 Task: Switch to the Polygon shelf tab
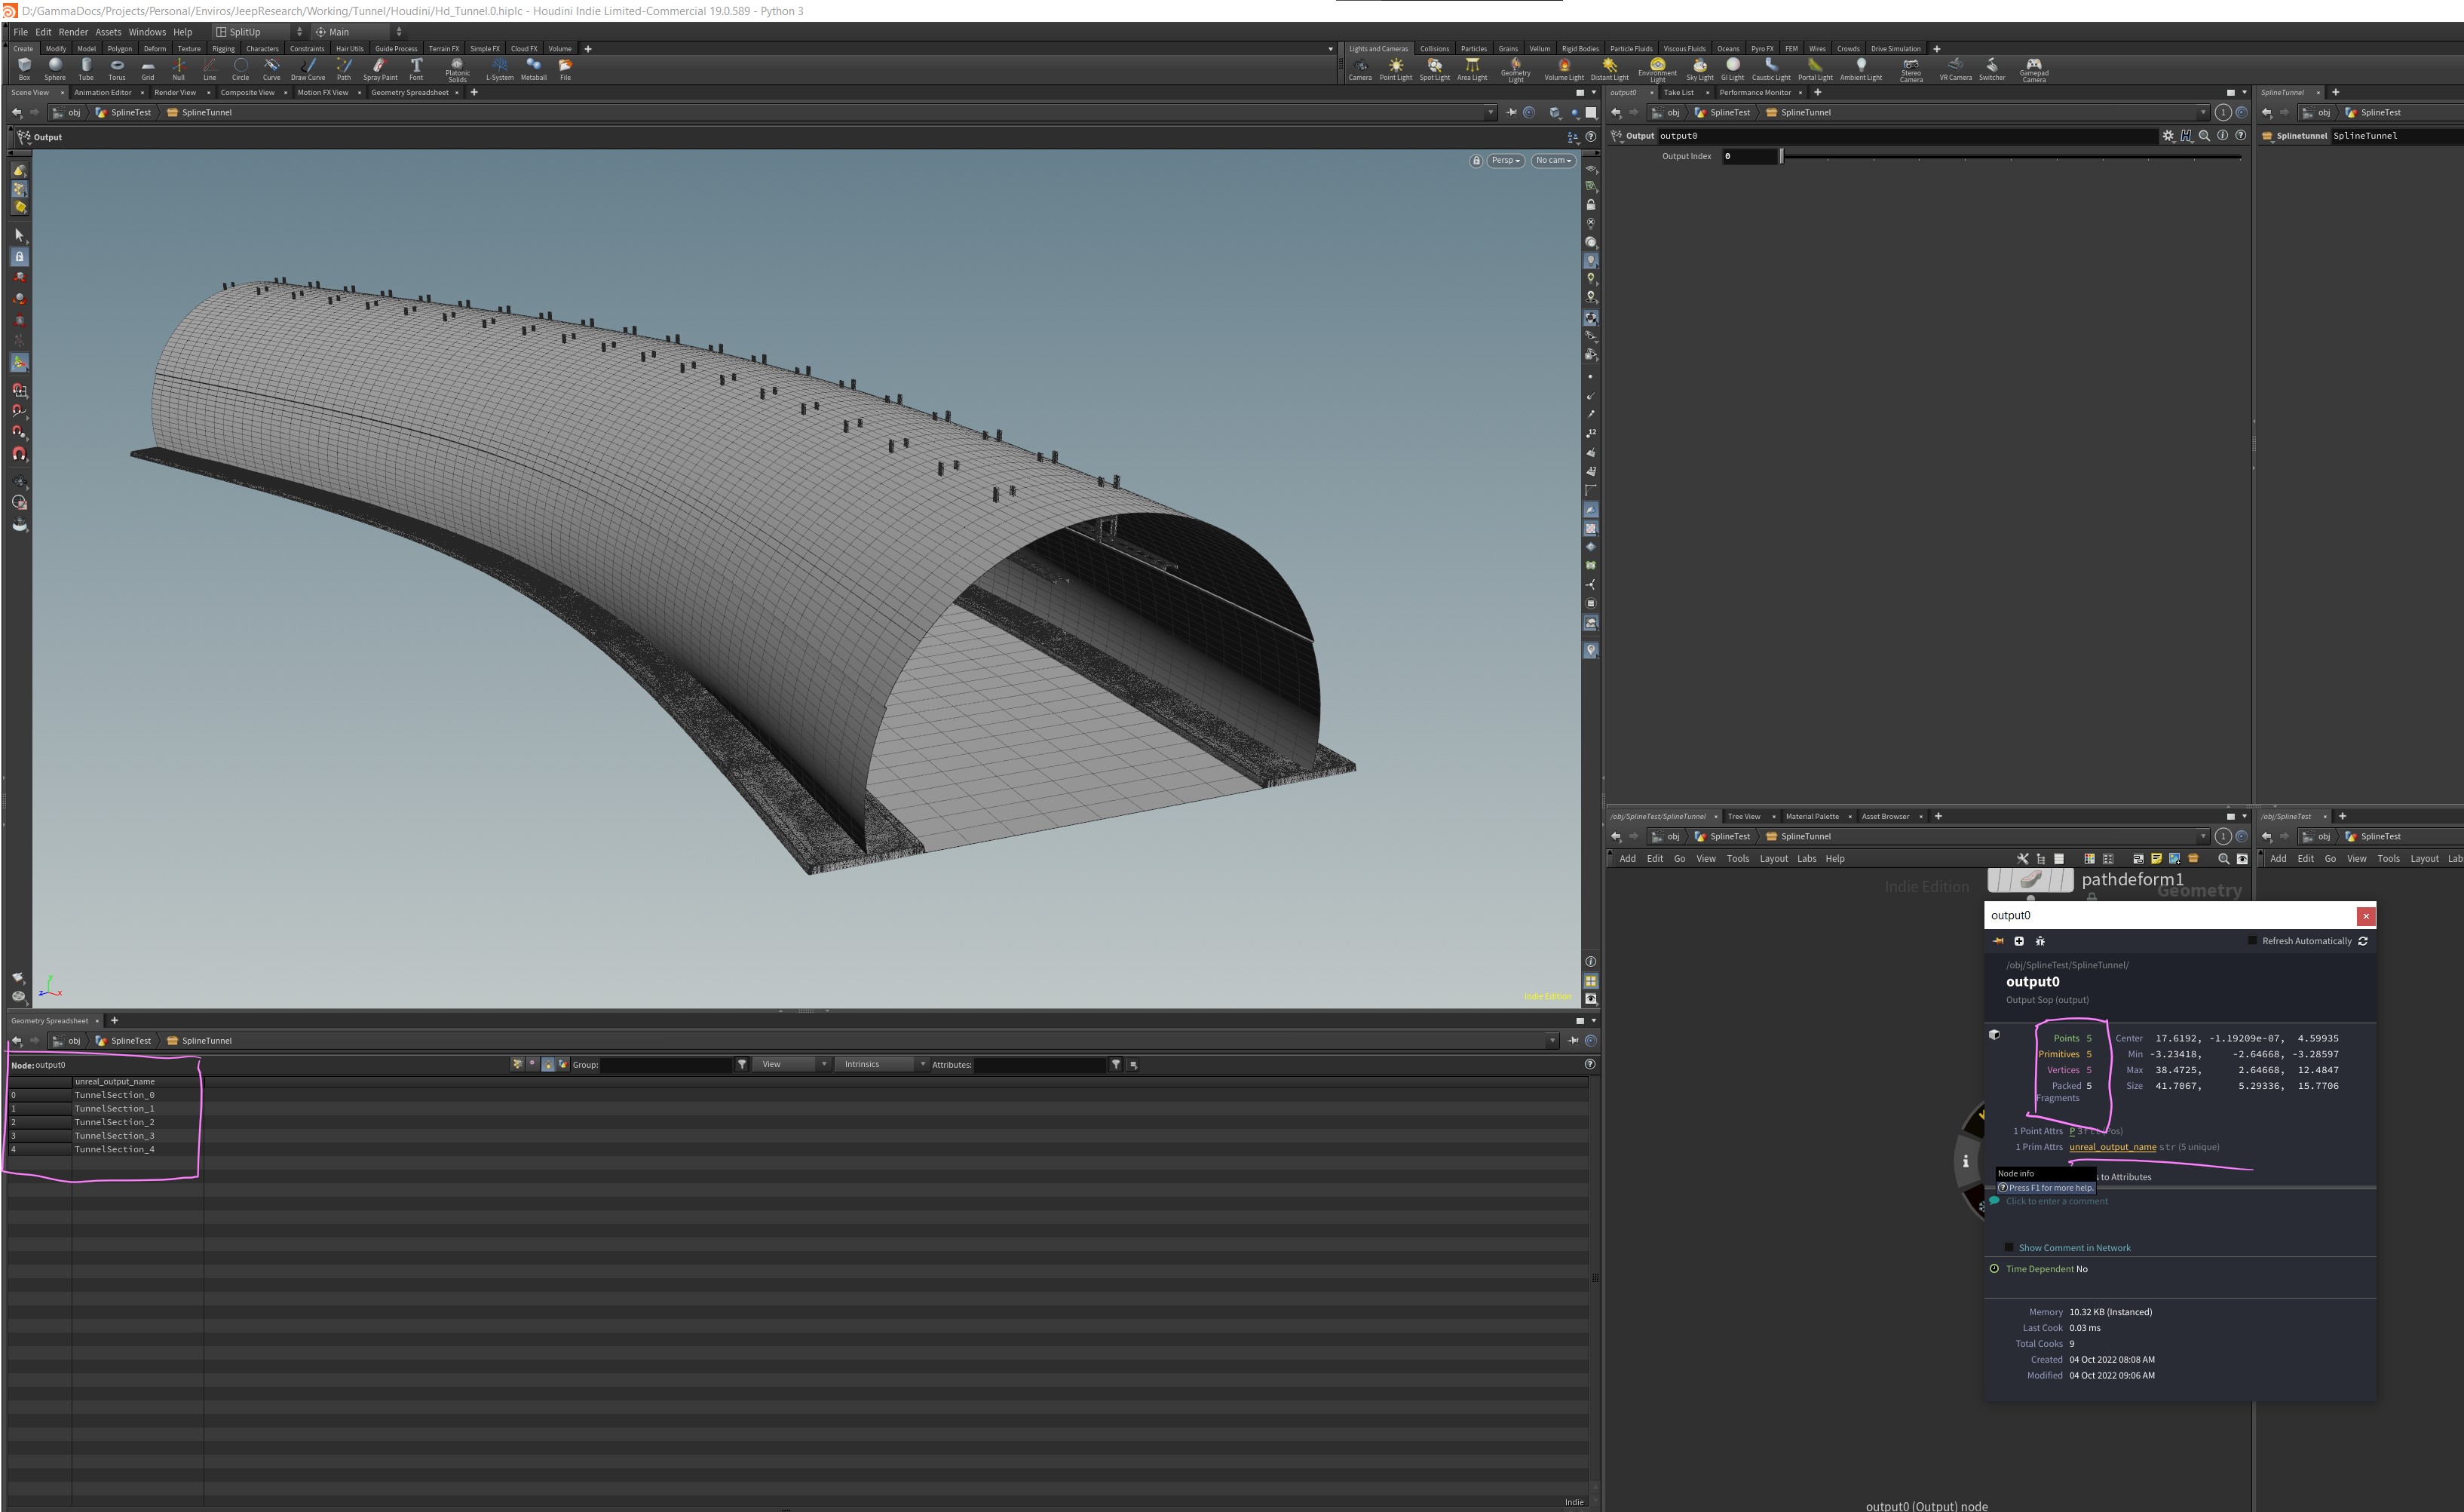click(119, 49)
